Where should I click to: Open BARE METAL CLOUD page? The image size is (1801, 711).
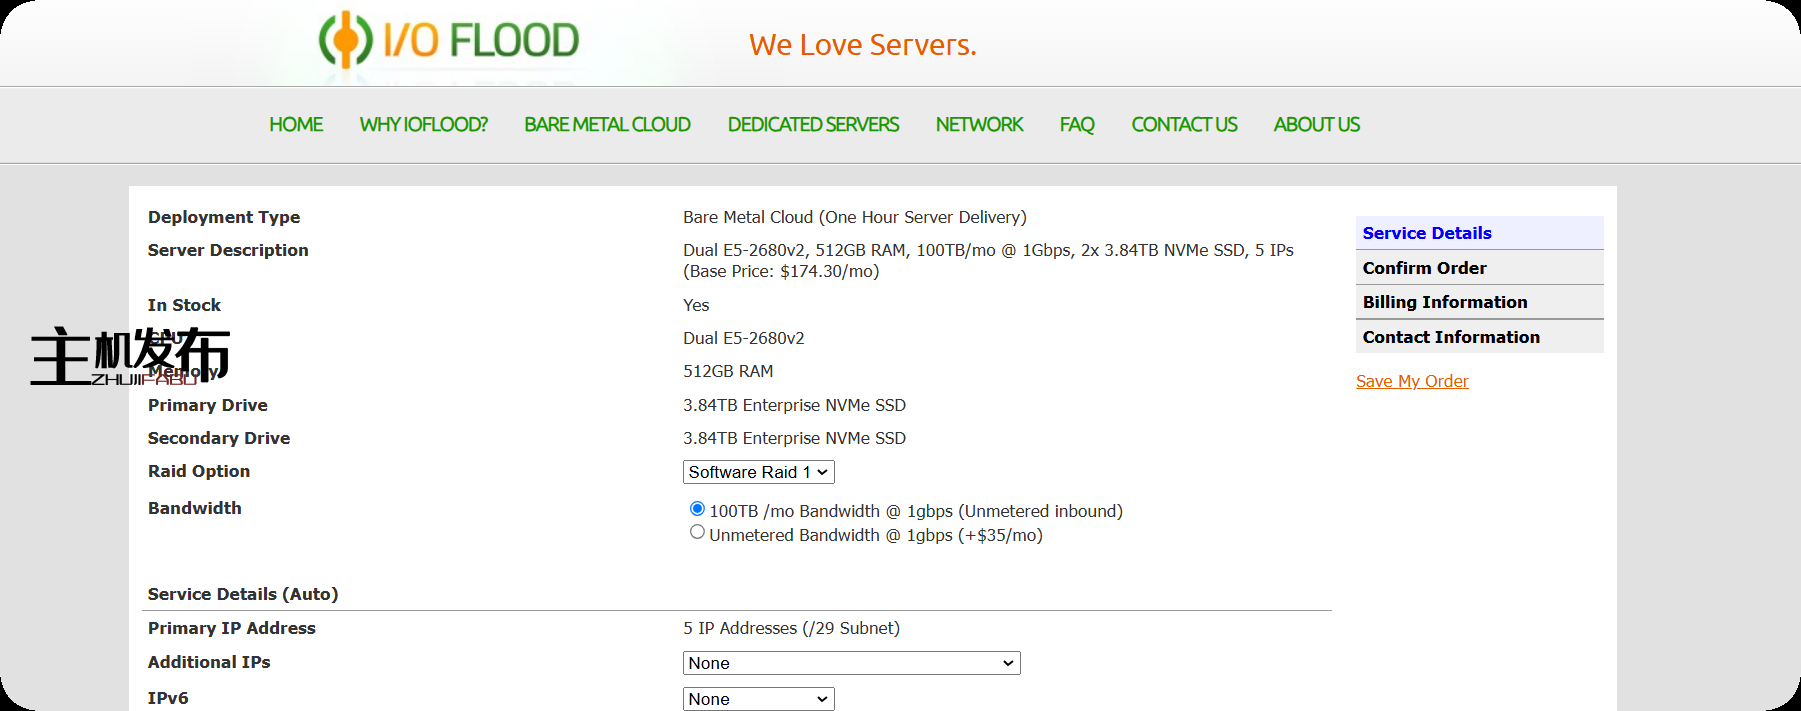[607, 125]
